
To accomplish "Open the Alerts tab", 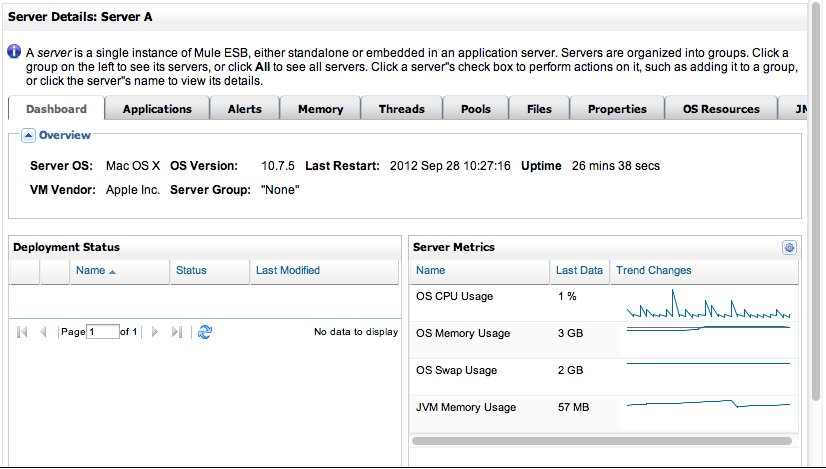I will pos(244,109).
